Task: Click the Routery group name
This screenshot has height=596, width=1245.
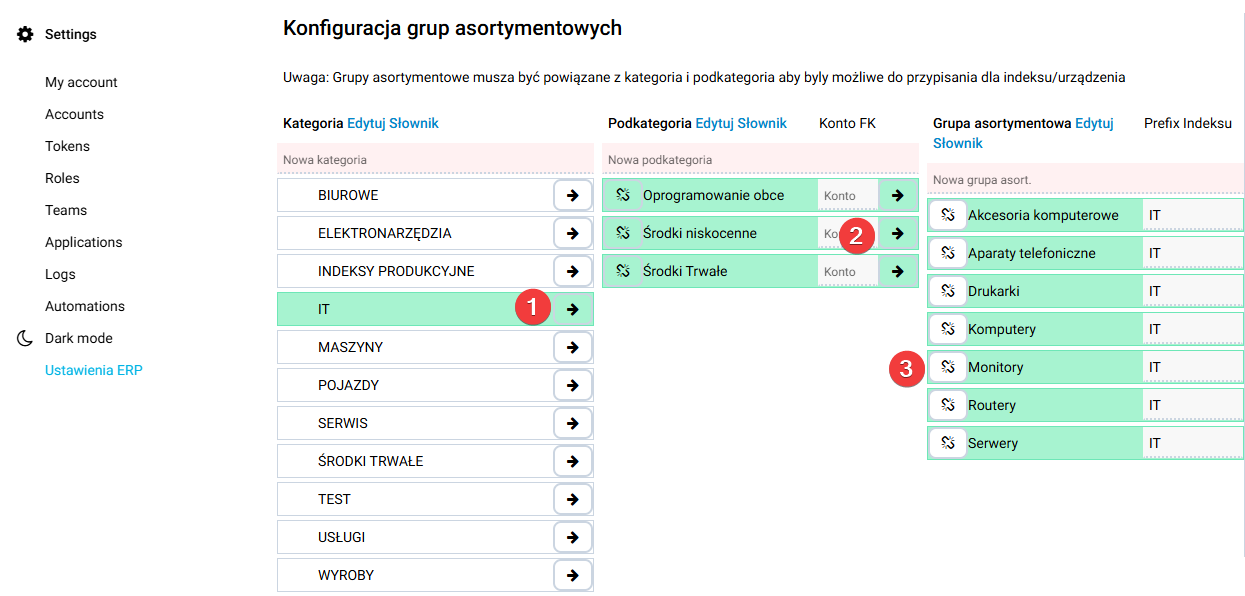Action: 992,405
